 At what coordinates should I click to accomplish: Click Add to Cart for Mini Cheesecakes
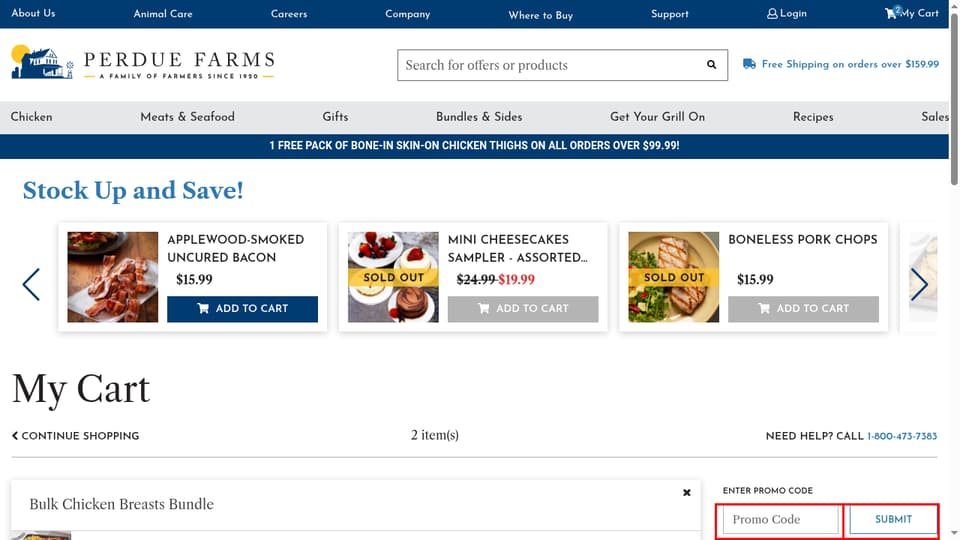click(x=523, y=309)
